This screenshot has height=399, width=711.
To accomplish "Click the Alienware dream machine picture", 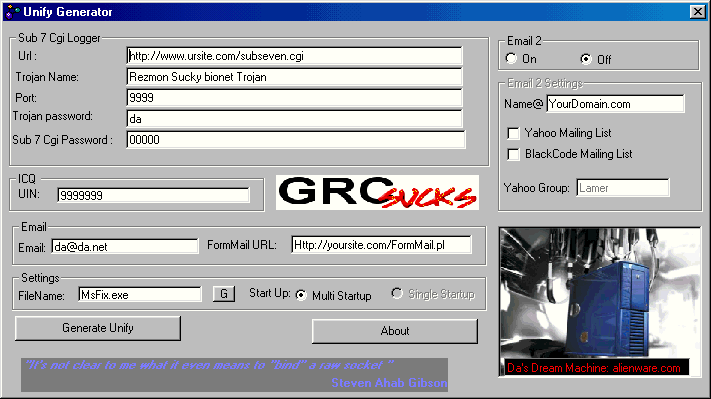I will pos(600,302).
